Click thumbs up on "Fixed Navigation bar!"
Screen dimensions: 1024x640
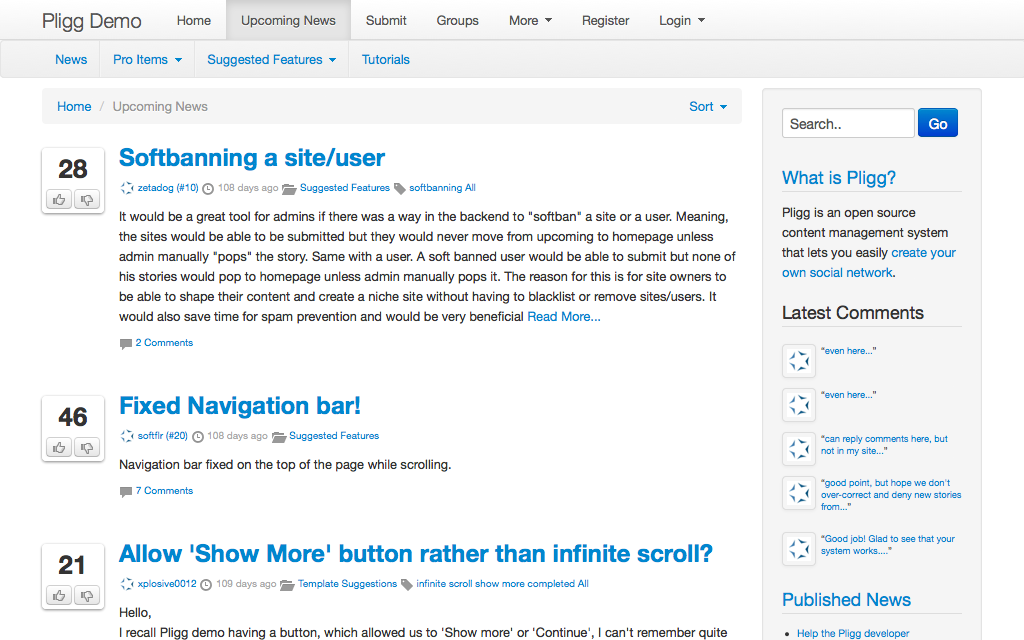(59, 448)
